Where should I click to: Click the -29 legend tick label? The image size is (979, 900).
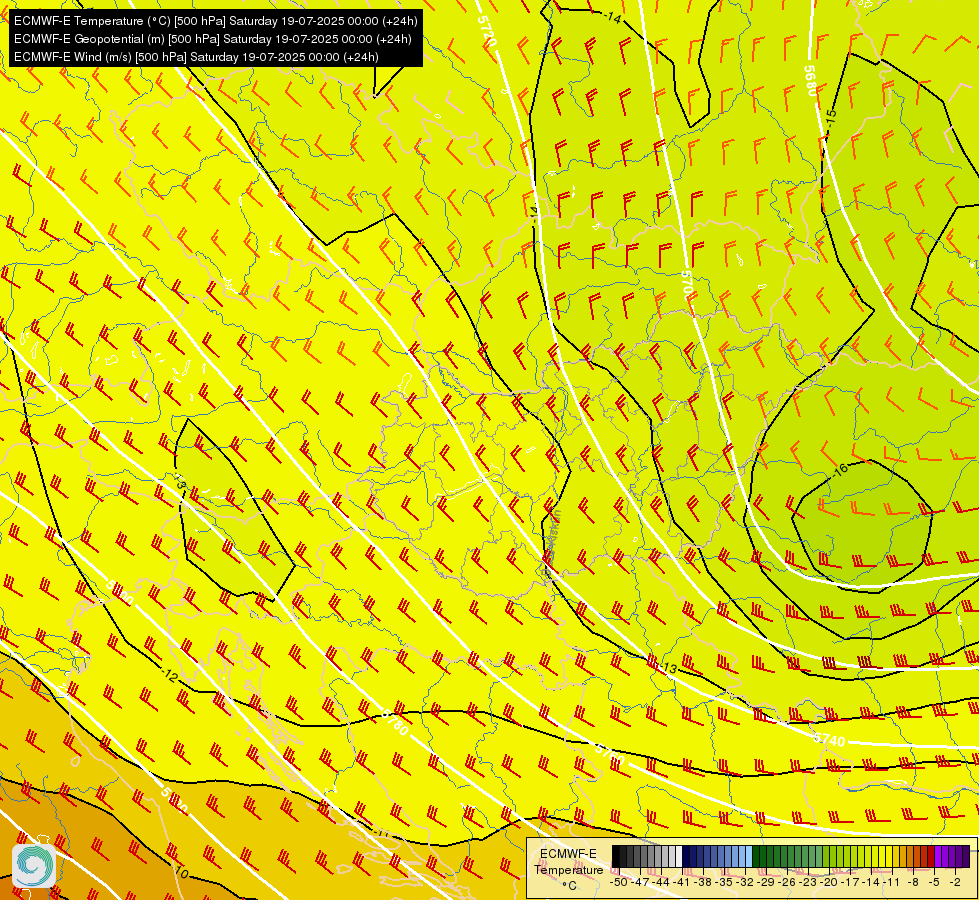click(767, 882)
